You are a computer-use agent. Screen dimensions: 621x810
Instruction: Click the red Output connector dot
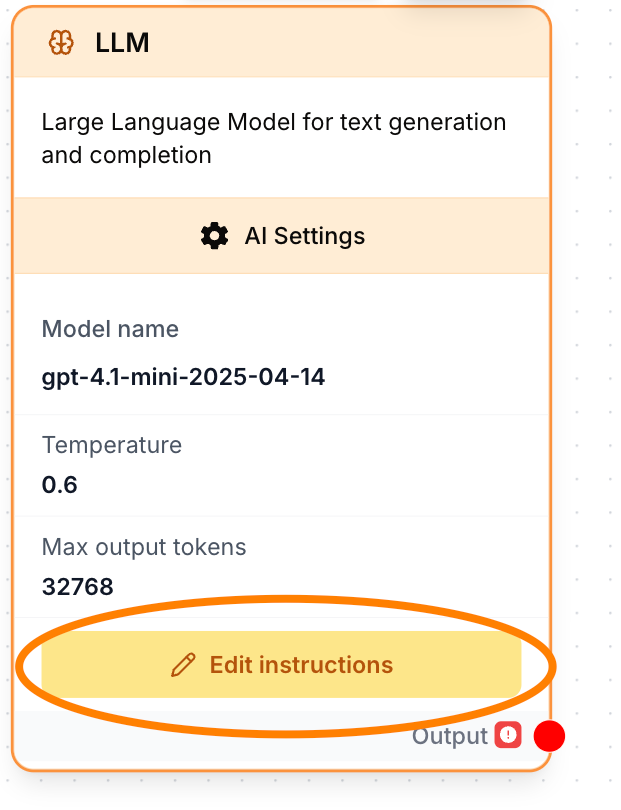(549, 736)
